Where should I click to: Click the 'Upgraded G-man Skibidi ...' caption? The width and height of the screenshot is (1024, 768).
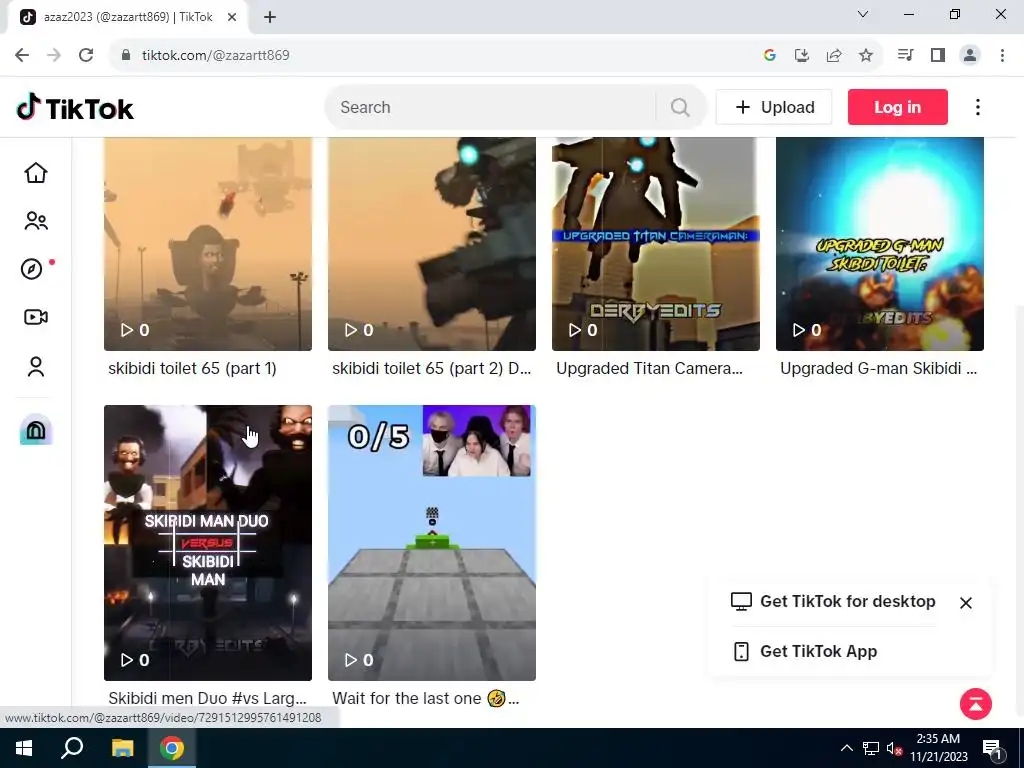[878, 368]
